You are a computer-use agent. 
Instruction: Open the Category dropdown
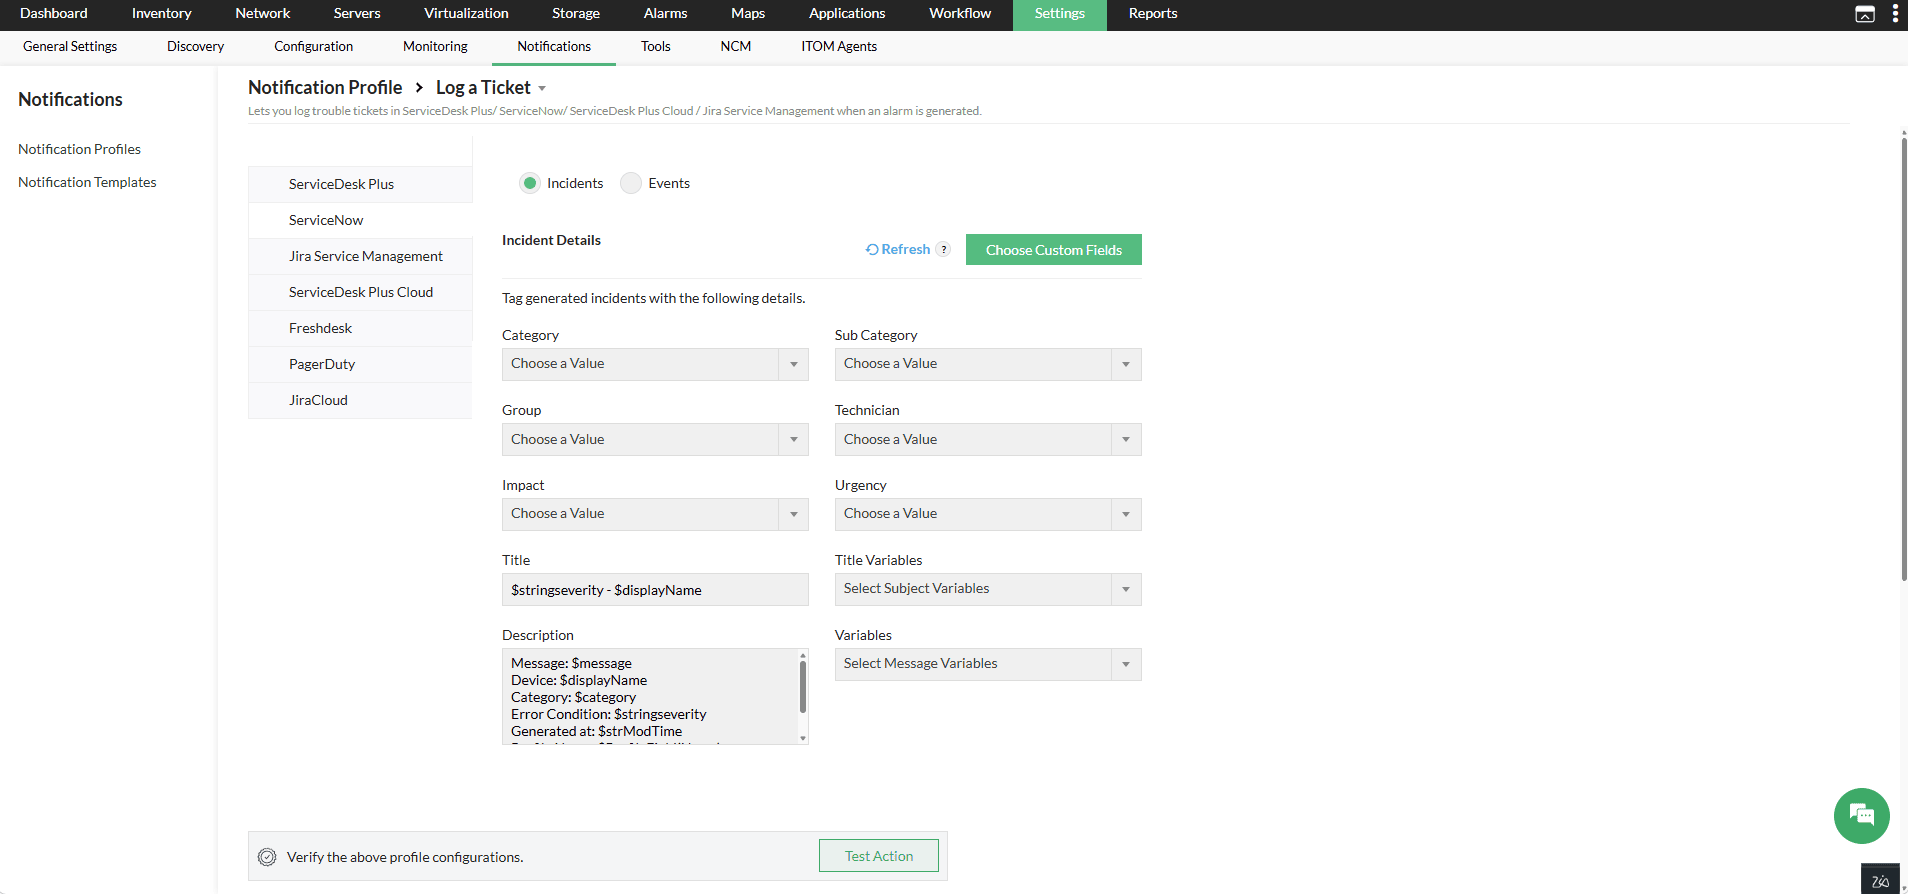point(655,364)
